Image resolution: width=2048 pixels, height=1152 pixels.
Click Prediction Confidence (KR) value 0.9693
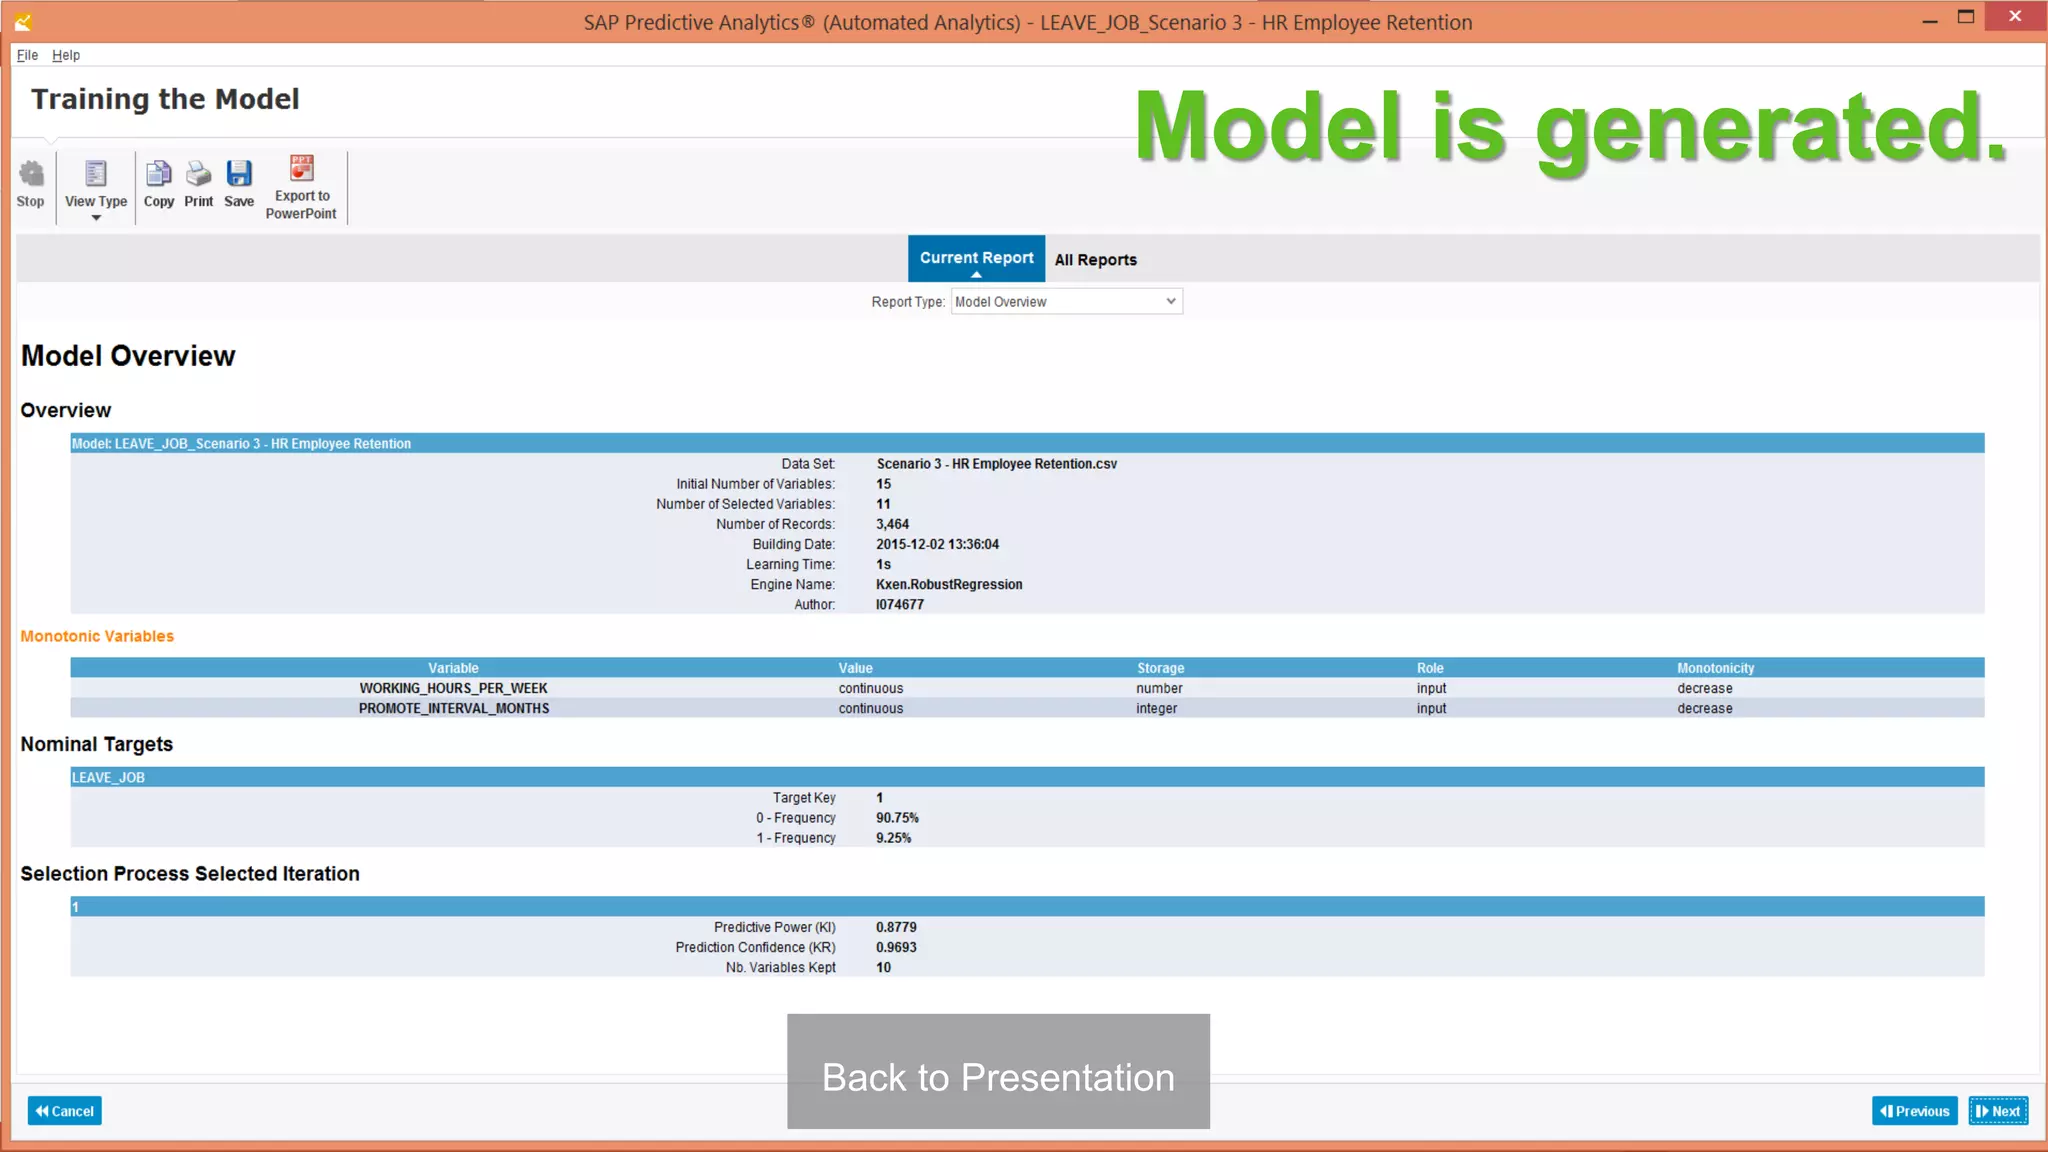pos(896,947)
